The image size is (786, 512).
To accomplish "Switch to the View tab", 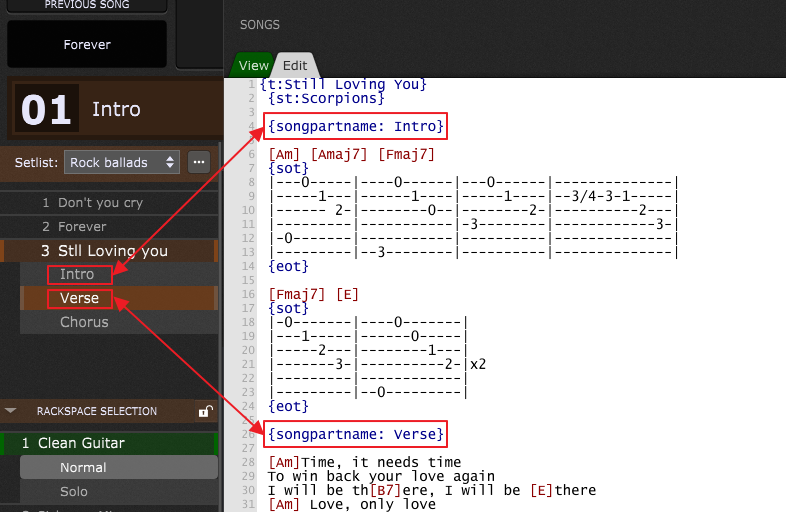I will pos(252,65).
